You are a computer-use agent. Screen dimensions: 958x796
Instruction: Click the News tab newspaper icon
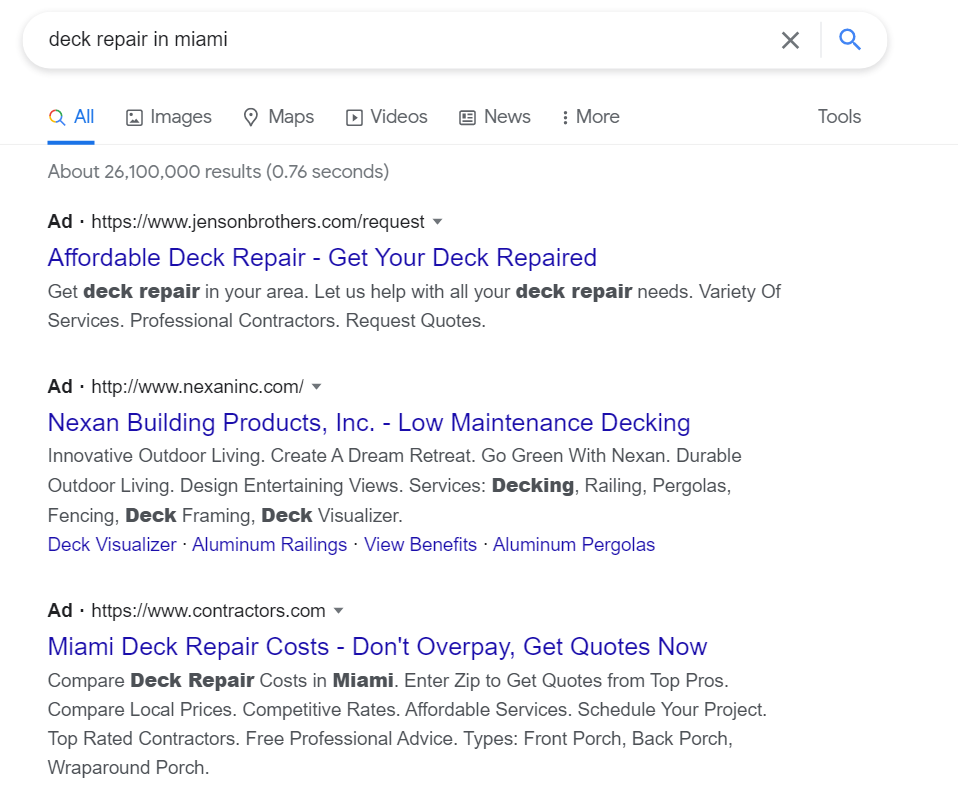467,117
